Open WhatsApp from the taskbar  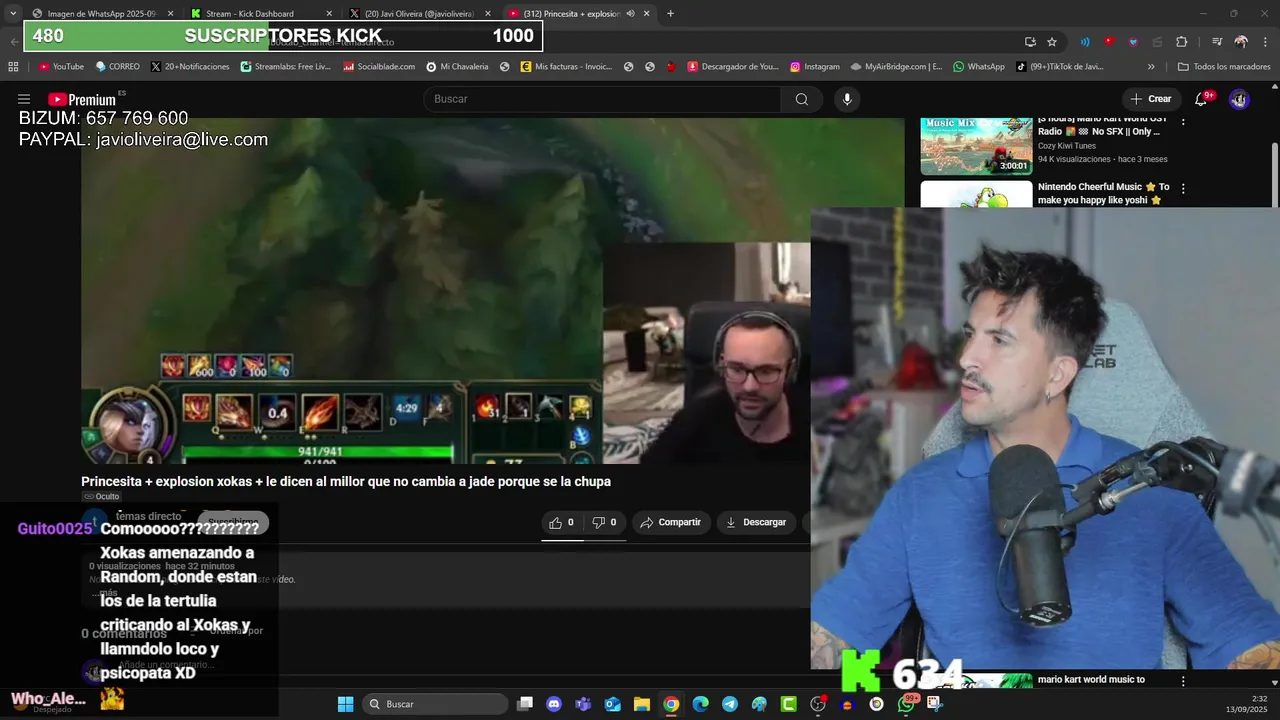point(906,704)
